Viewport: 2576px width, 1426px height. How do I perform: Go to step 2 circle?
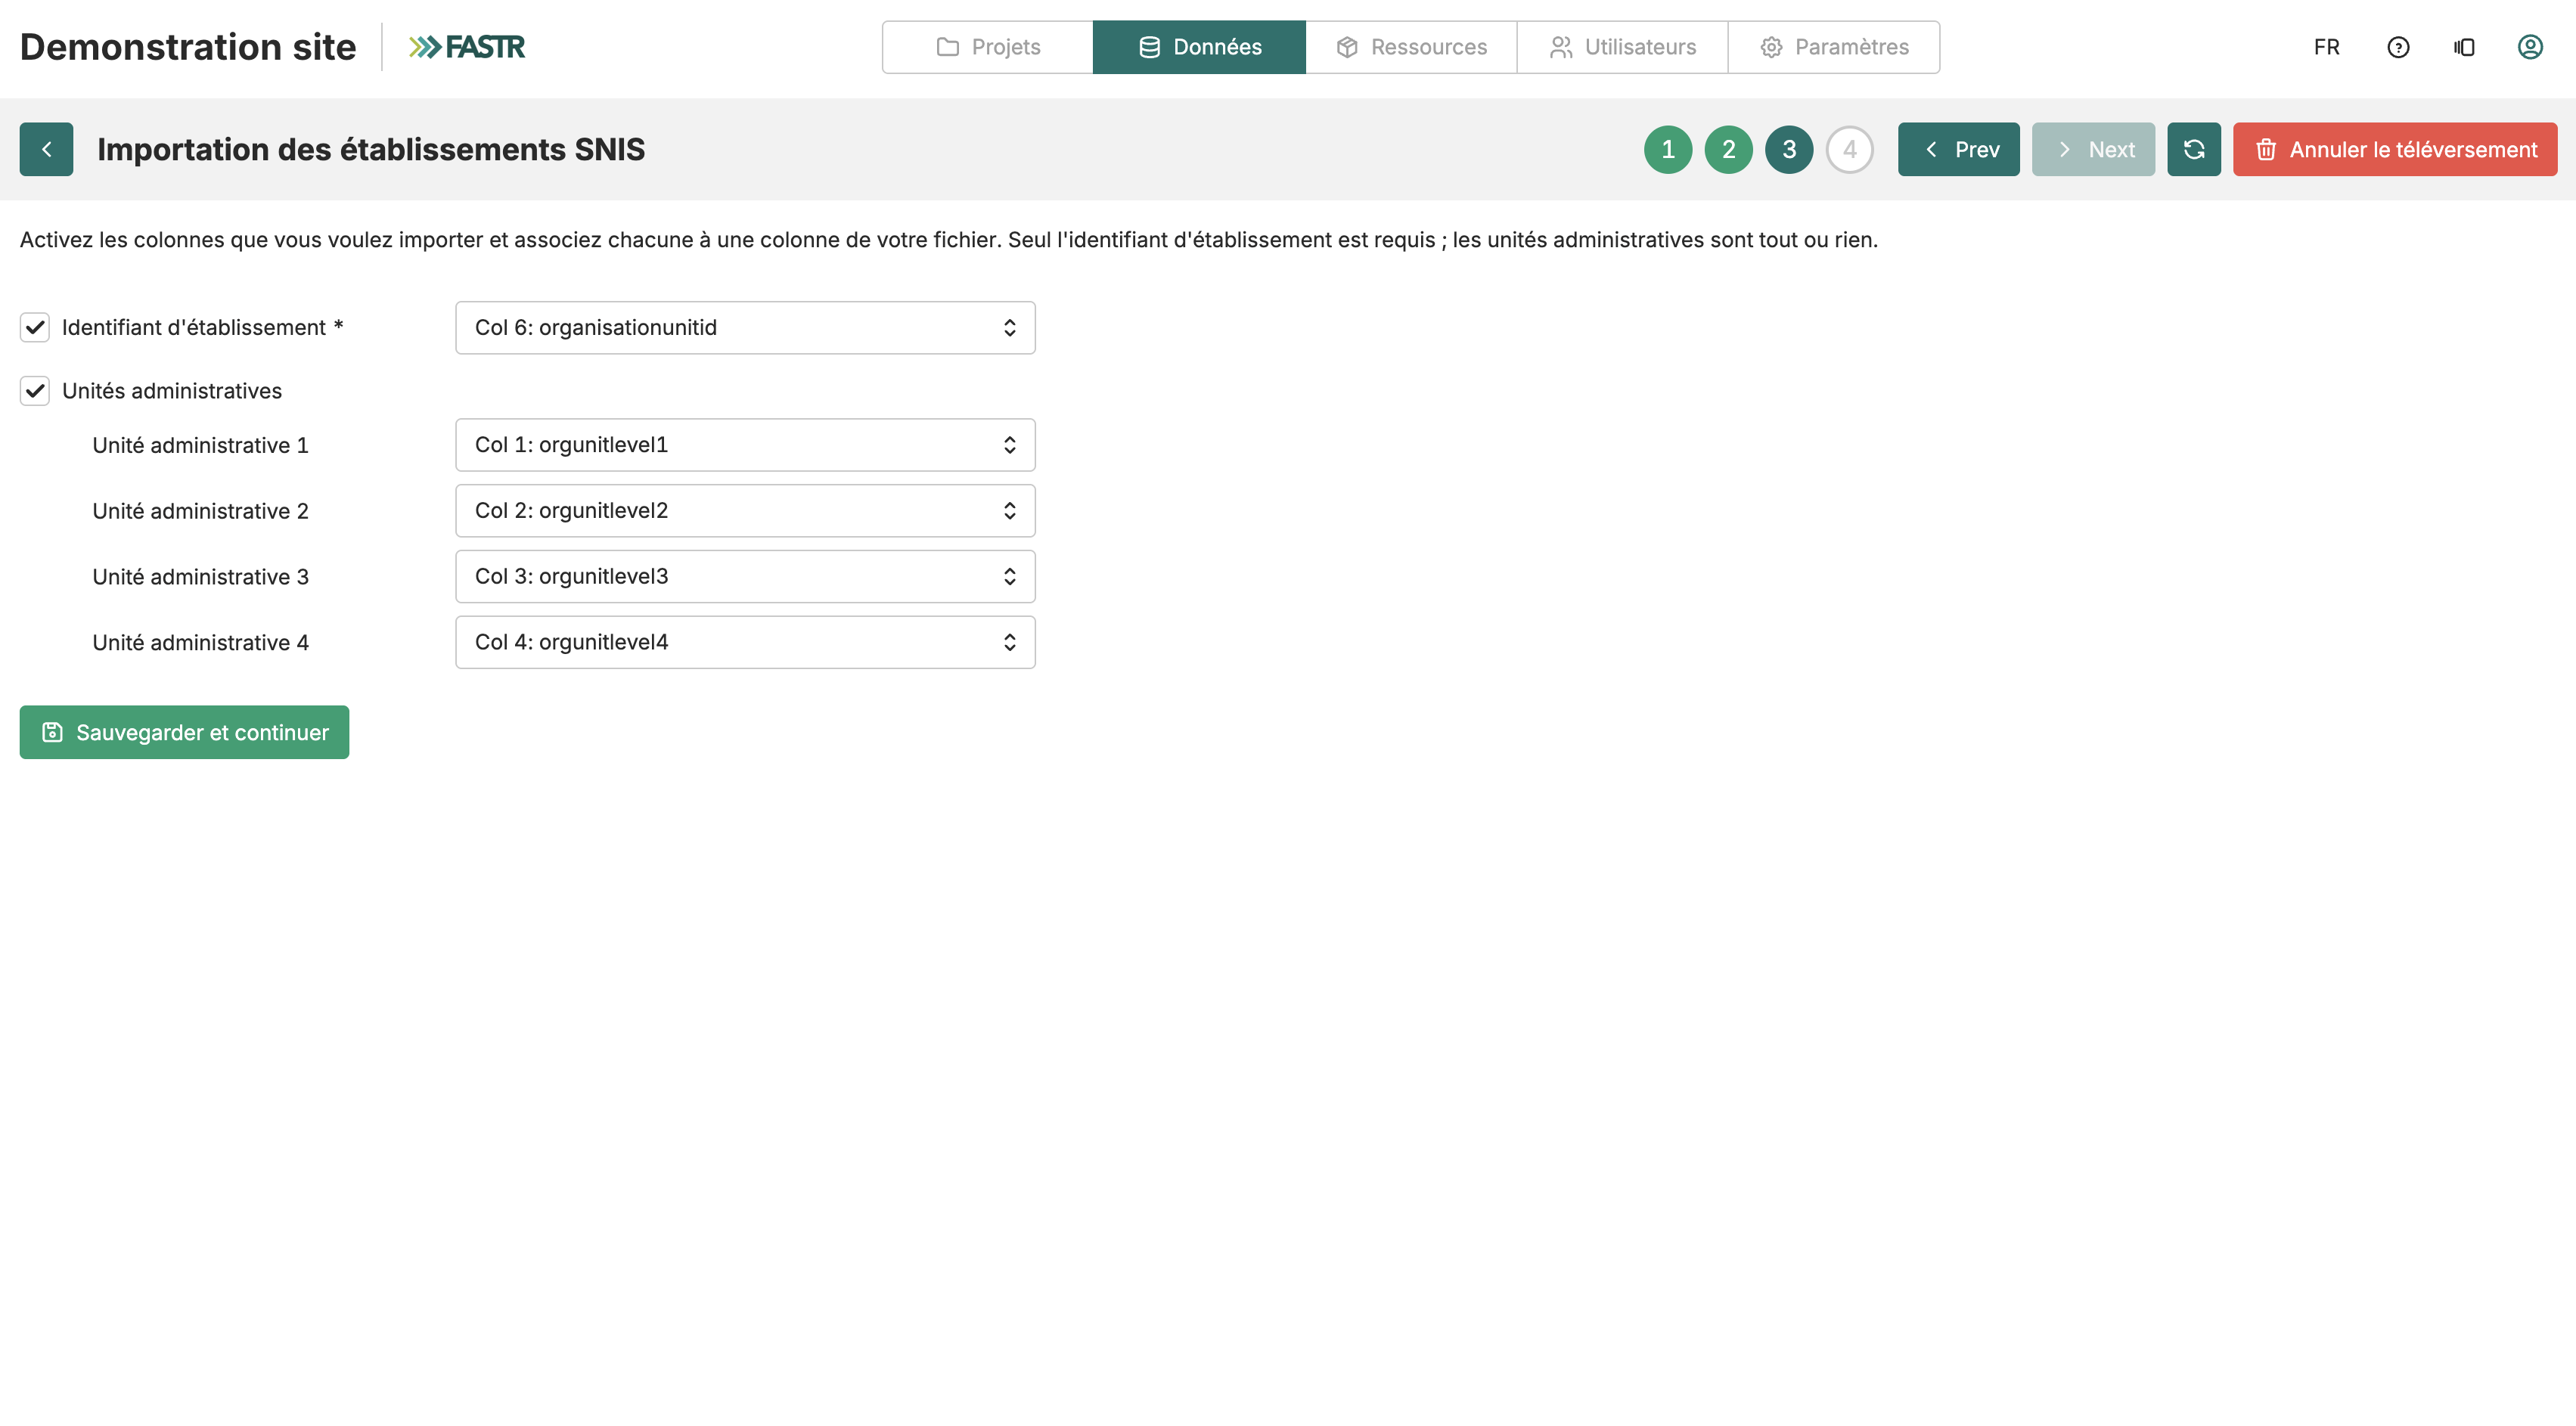point(1728,149)
